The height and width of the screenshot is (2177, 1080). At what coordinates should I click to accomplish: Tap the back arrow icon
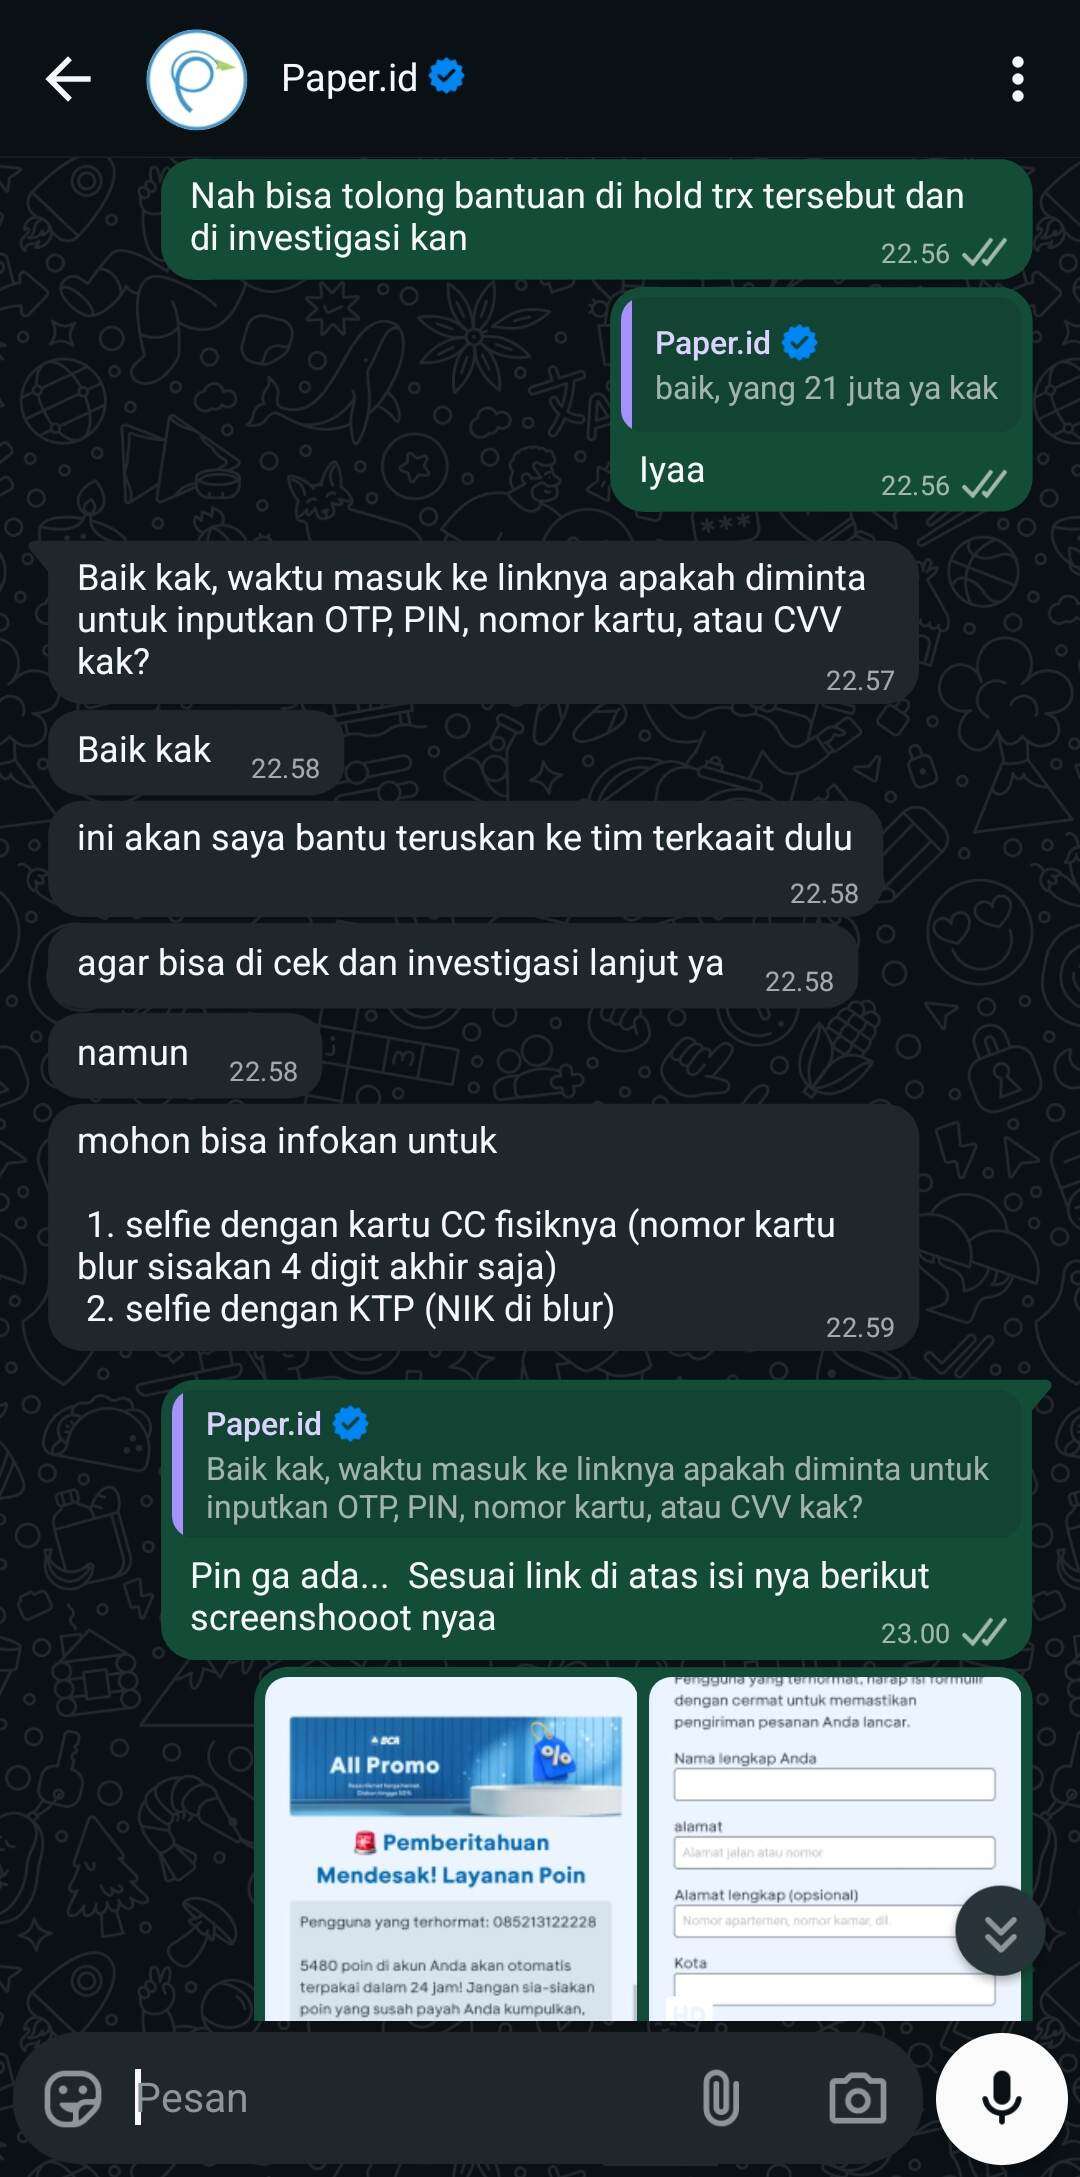[x=68, y=79]
